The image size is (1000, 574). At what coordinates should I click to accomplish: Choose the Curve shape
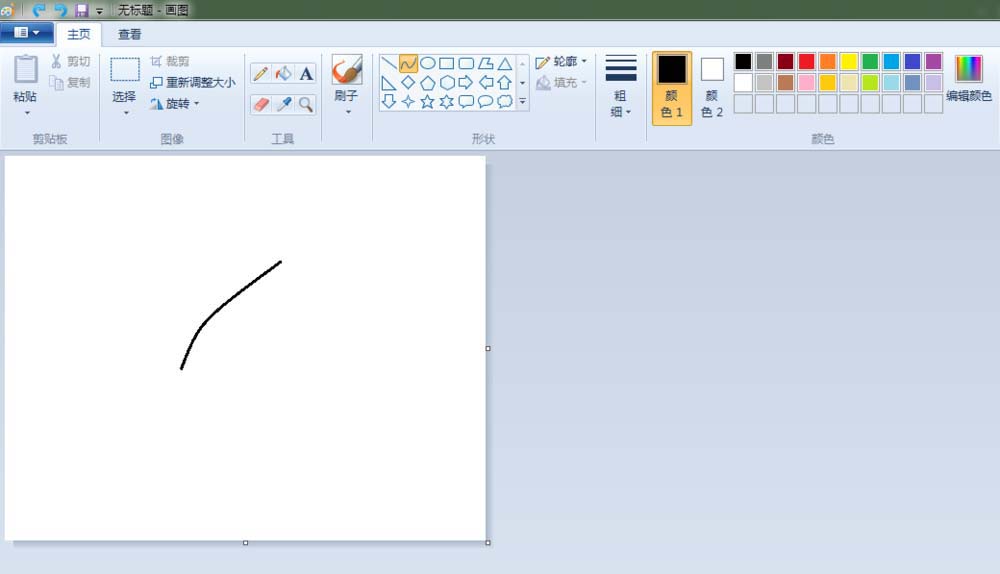408,63
